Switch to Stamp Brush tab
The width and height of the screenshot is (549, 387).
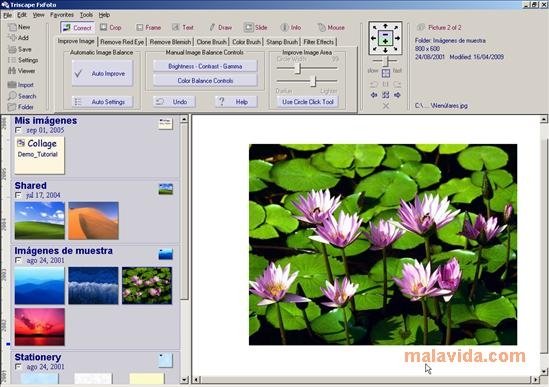tap(282, 42)
